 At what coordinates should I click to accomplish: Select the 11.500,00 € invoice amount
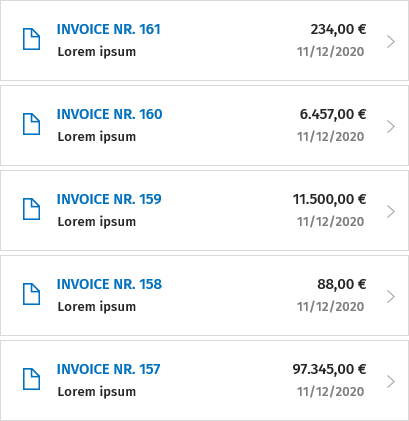(329, 200)
